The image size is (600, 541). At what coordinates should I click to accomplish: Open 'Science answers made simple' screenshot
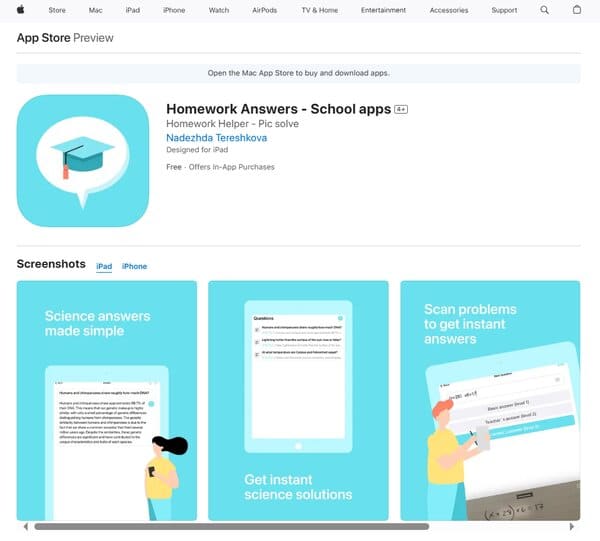[107, 401]
